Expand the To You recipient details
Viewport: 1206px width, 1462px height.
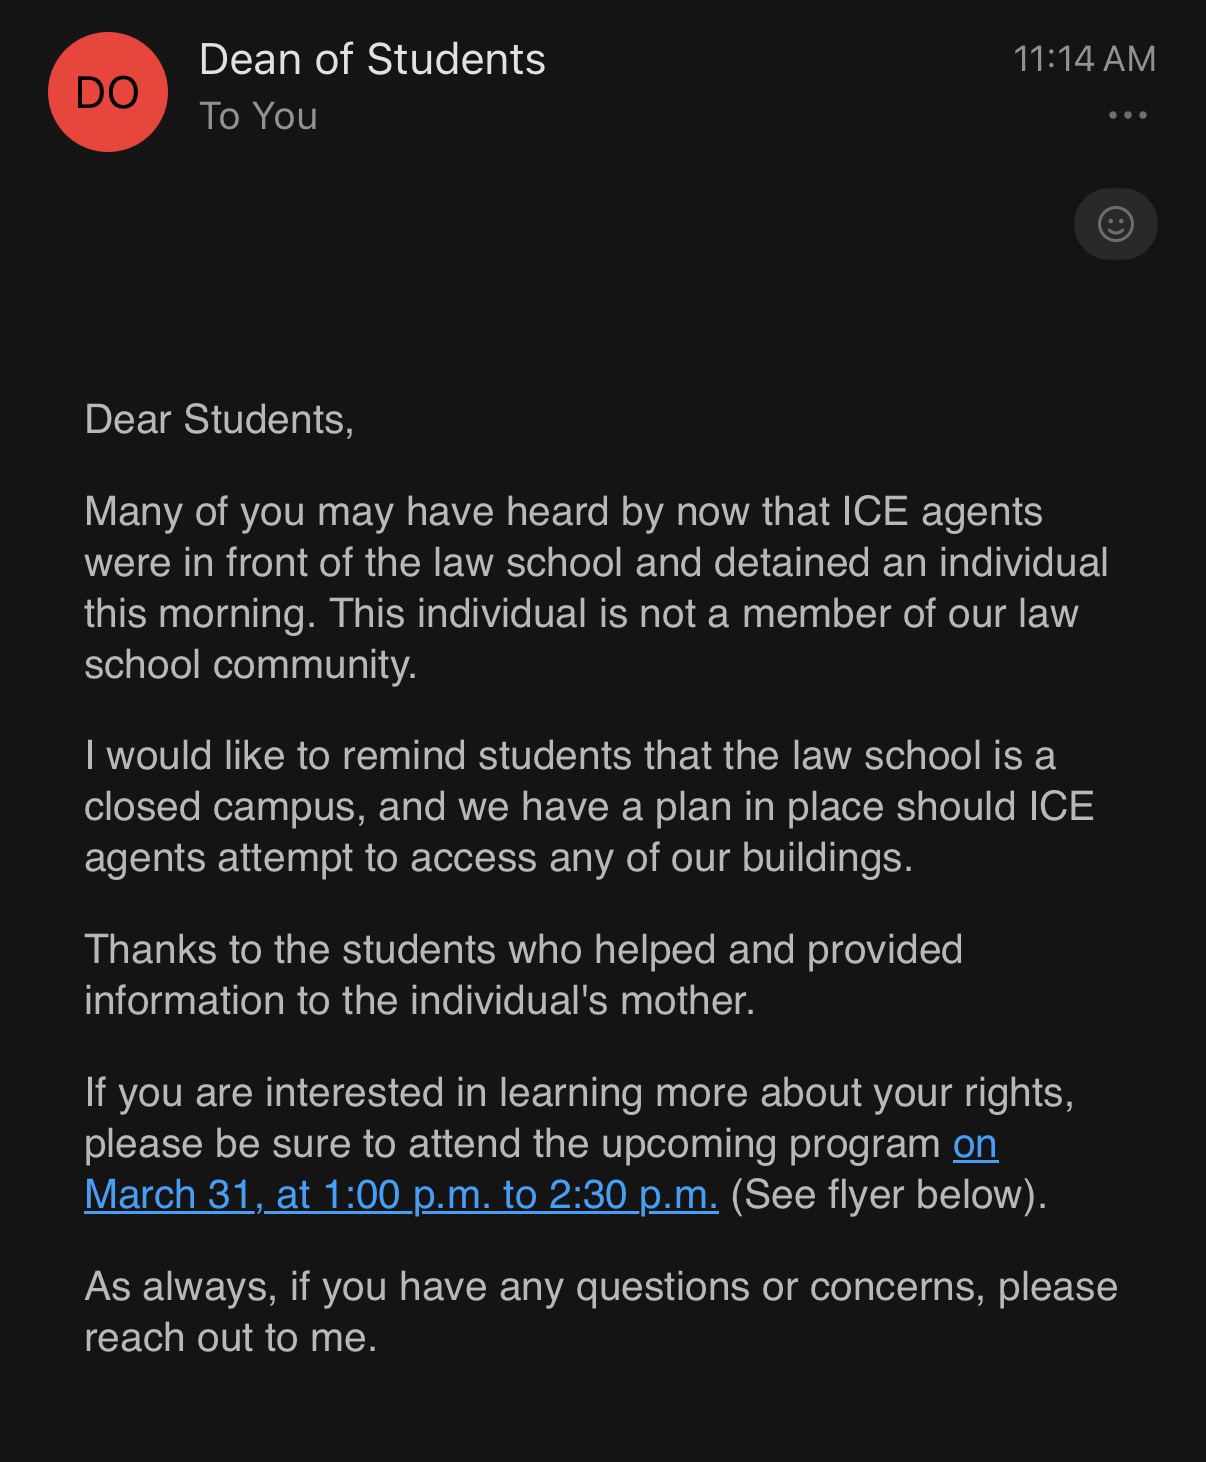tap(258, 117)
